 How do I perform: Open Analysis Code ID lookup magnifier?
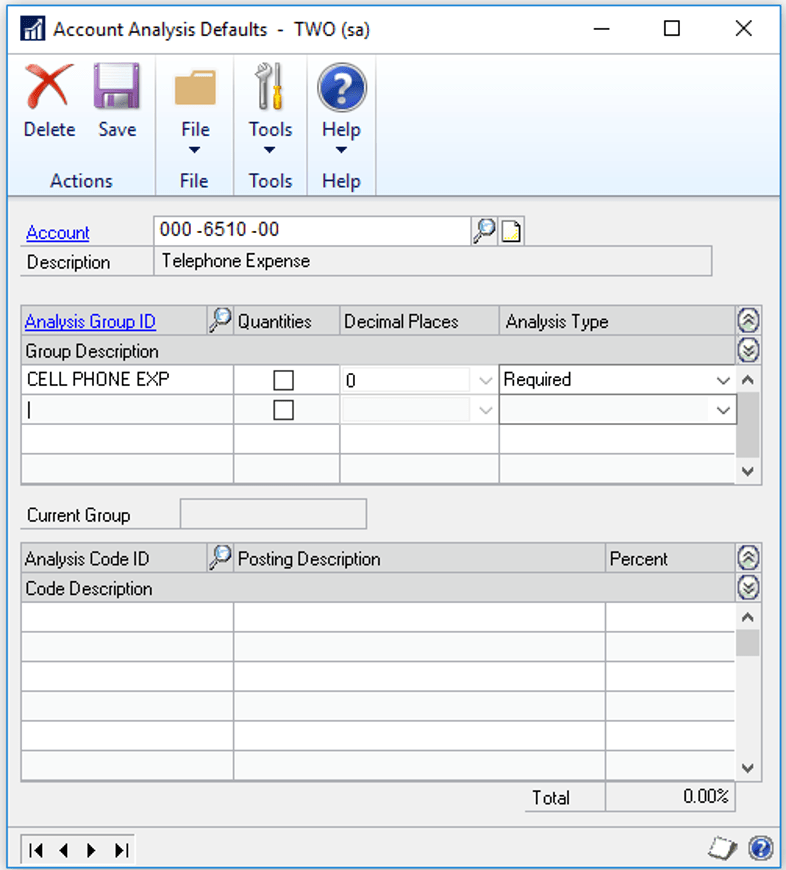[220, 559]
